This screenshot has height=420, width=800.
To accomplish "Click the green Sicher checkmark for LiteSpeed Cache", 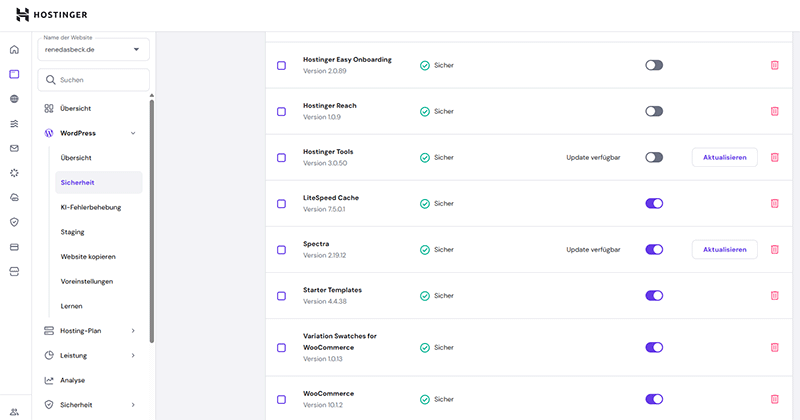I will (x=424, y=204).
